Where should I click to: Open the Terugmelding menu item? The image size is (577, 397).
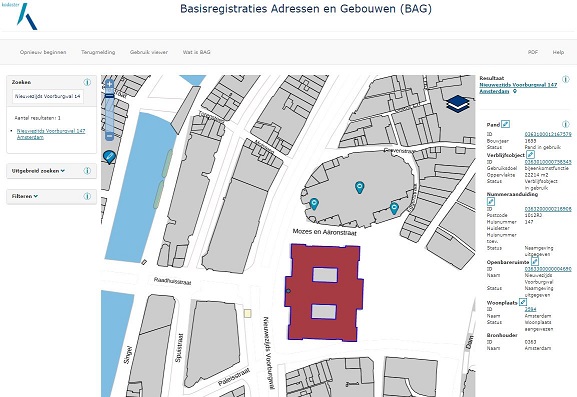point(98,52)
